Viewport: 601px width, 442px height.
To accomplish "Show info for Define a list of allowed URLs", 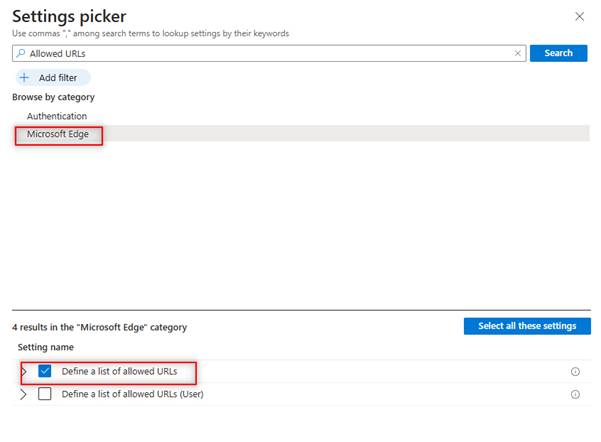I will click(x=575, y=371).
